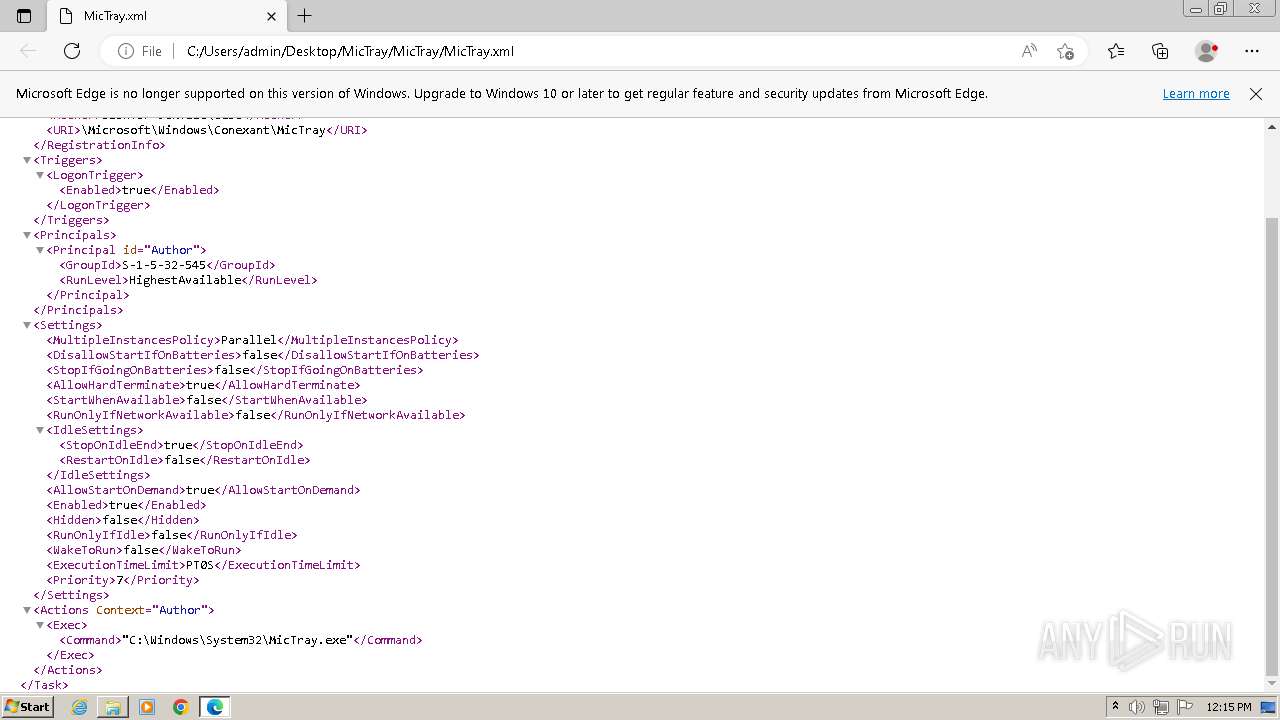Screen dimensions: 1280x720
Task: Click the closing RegistrationInfo tag
Action: point(99,145)
